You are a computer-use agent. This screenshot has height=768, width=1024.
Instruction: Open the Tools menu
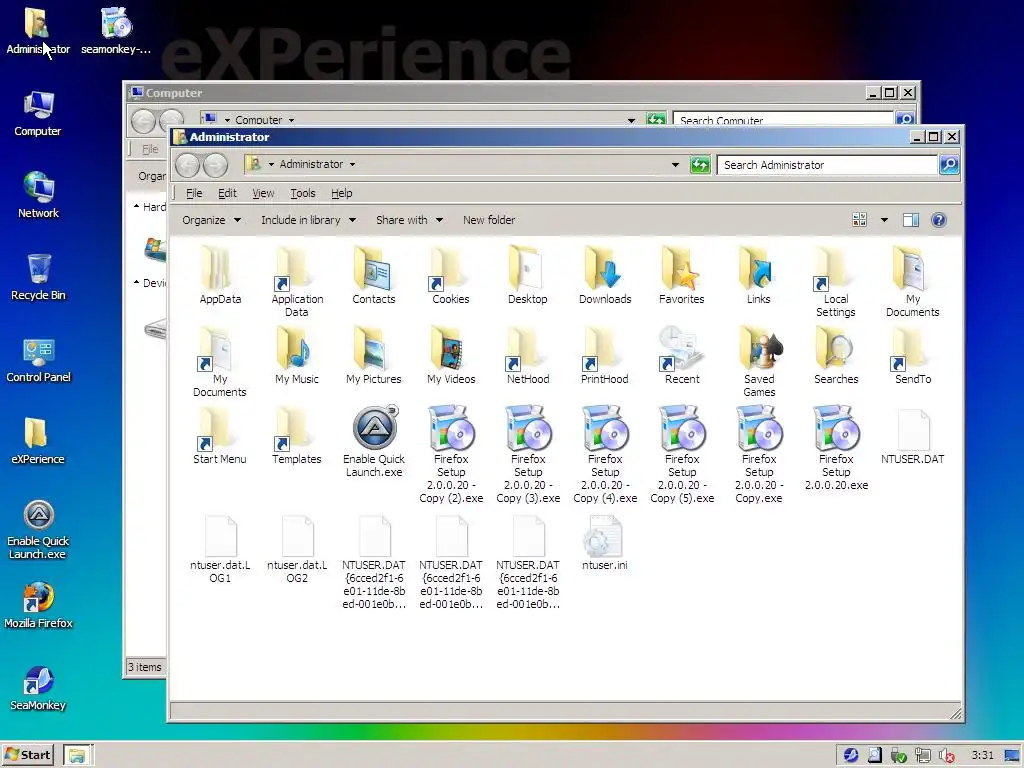(x=303, y=193)
